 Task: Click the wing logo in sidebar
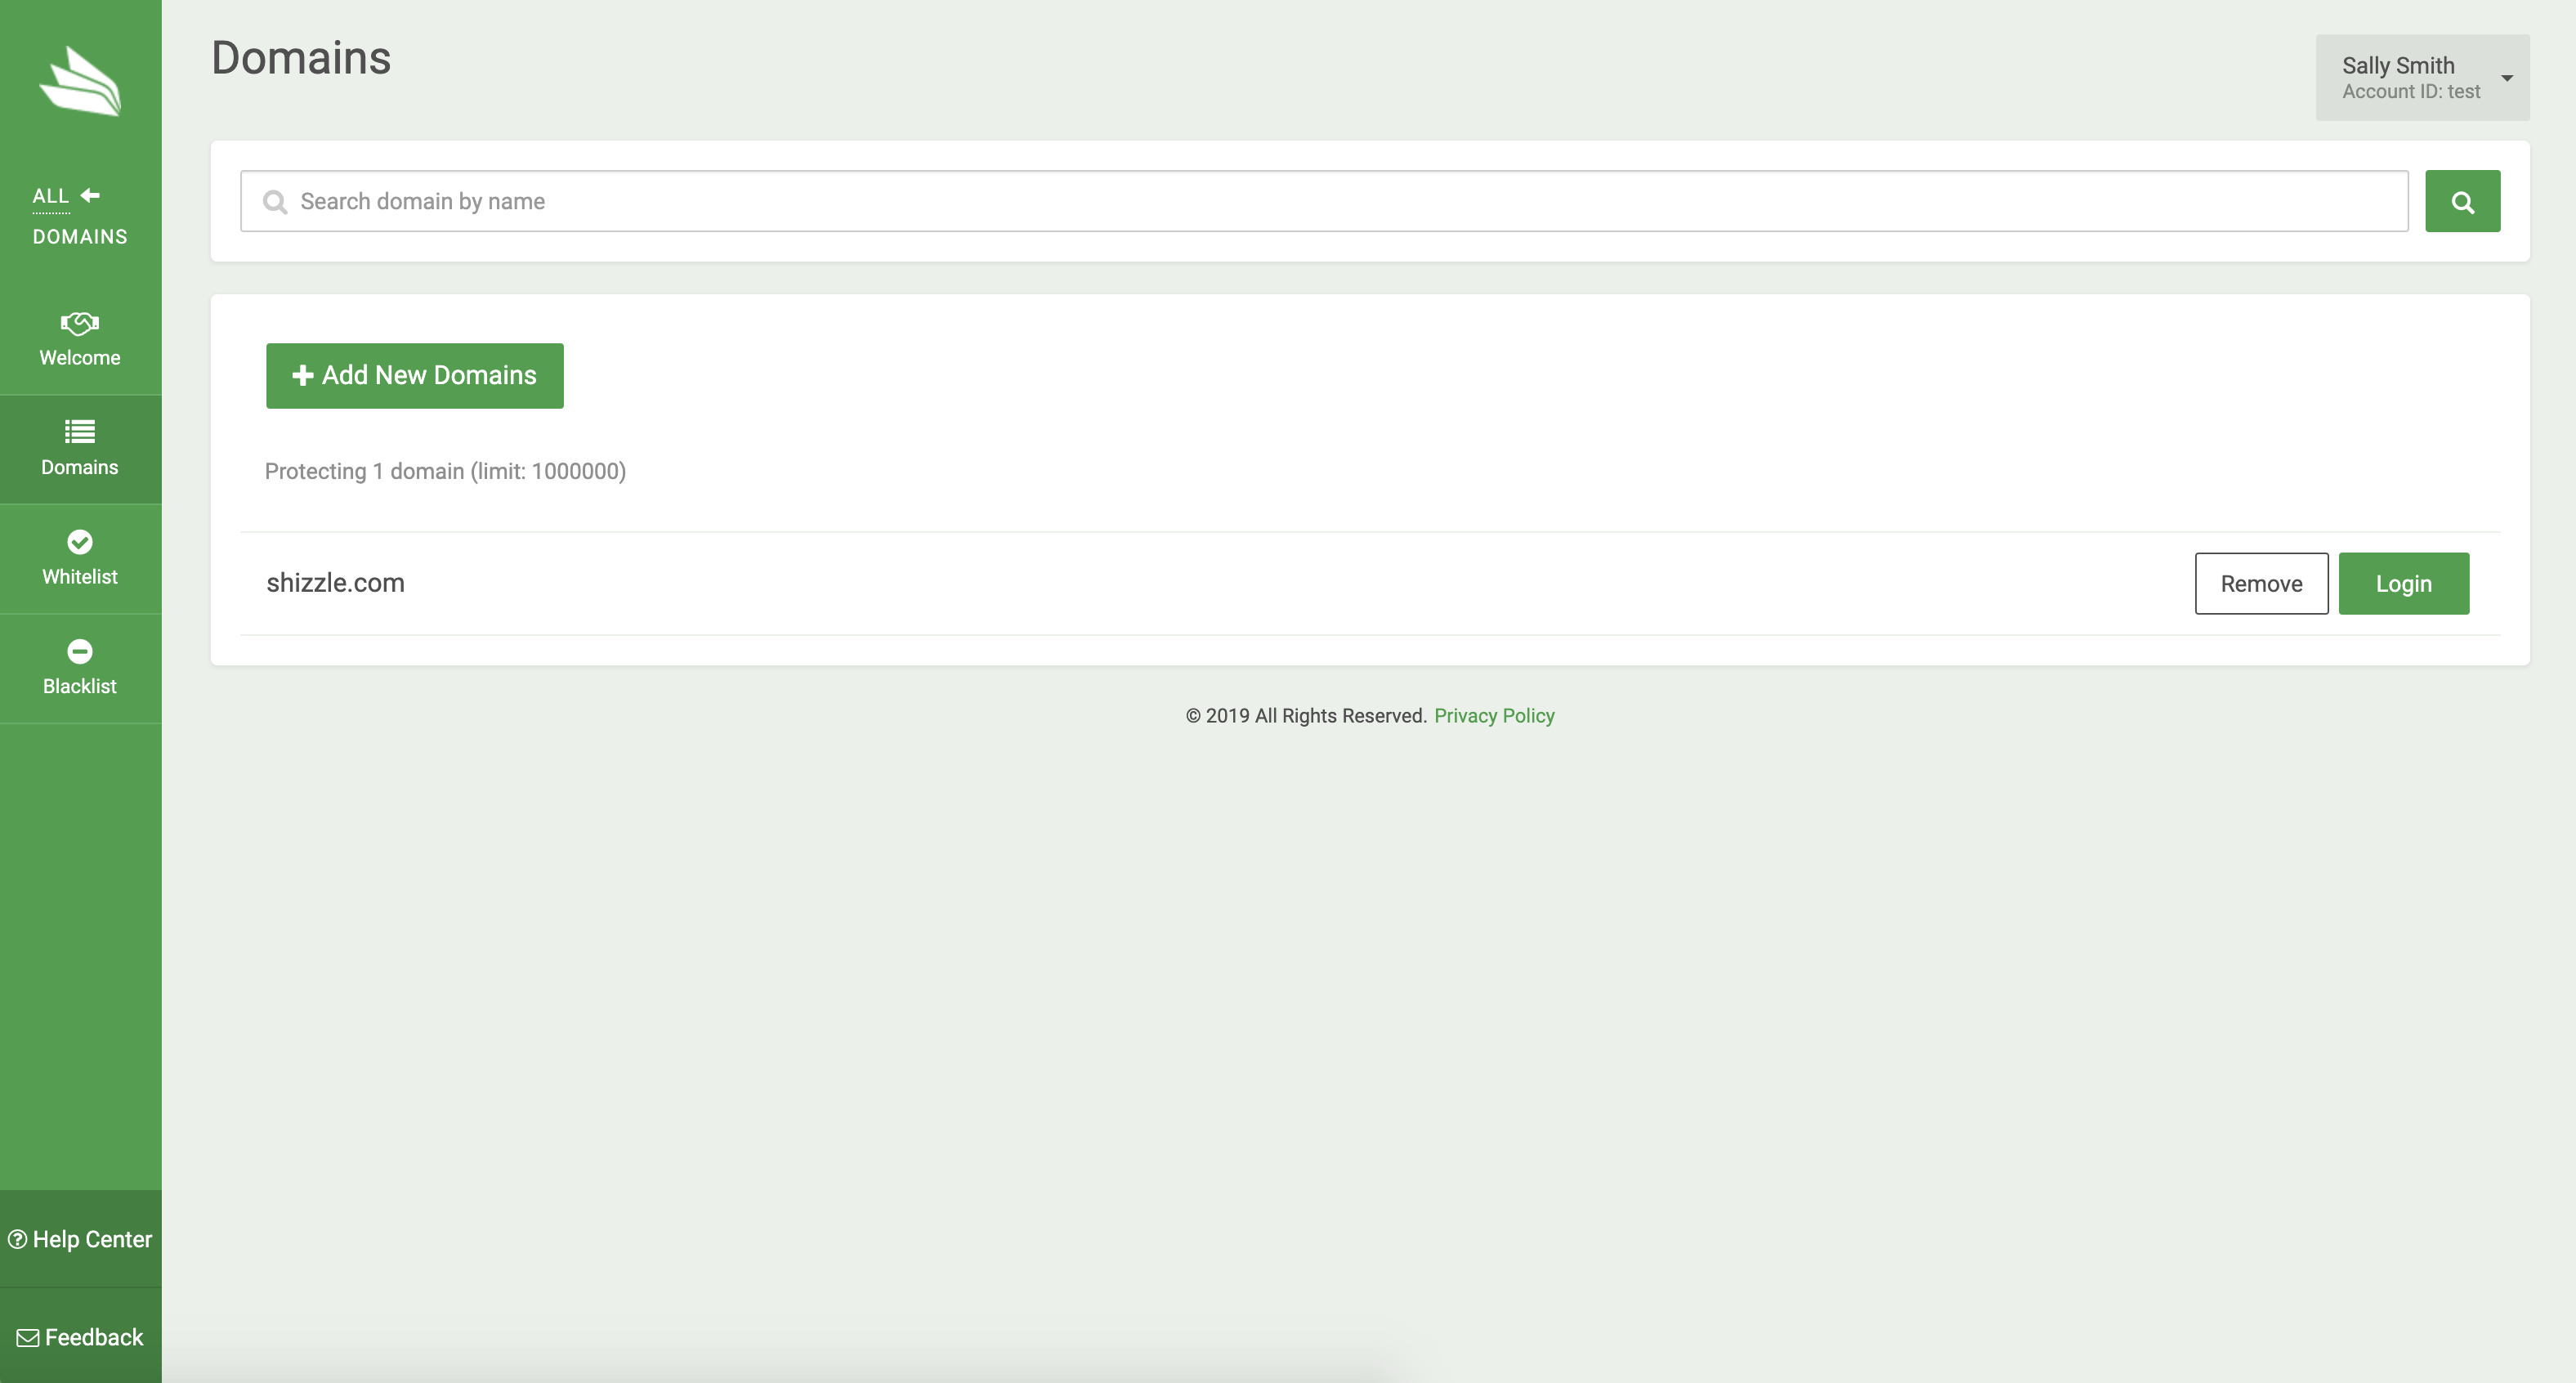point(80,81)
